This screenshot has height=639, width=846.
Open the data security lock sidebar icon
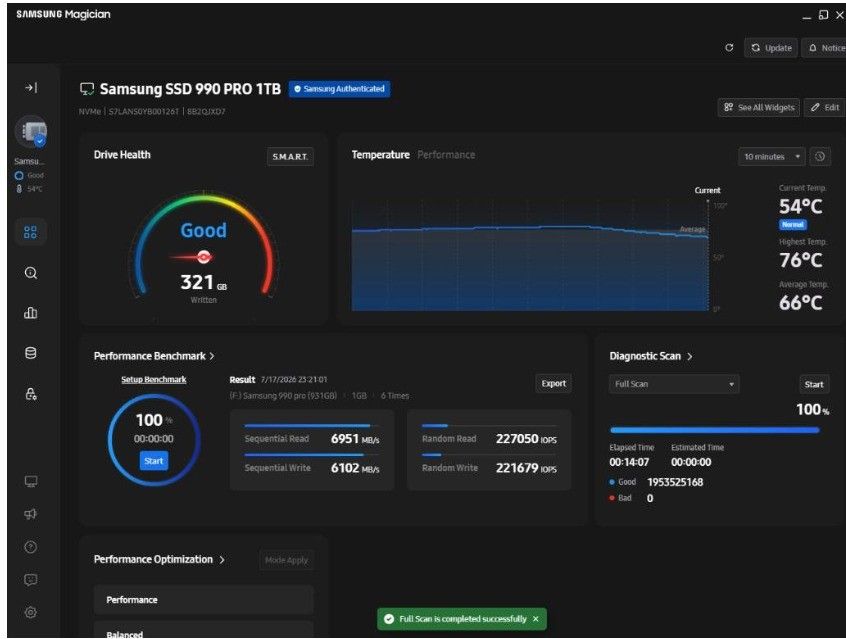(31, 393)
